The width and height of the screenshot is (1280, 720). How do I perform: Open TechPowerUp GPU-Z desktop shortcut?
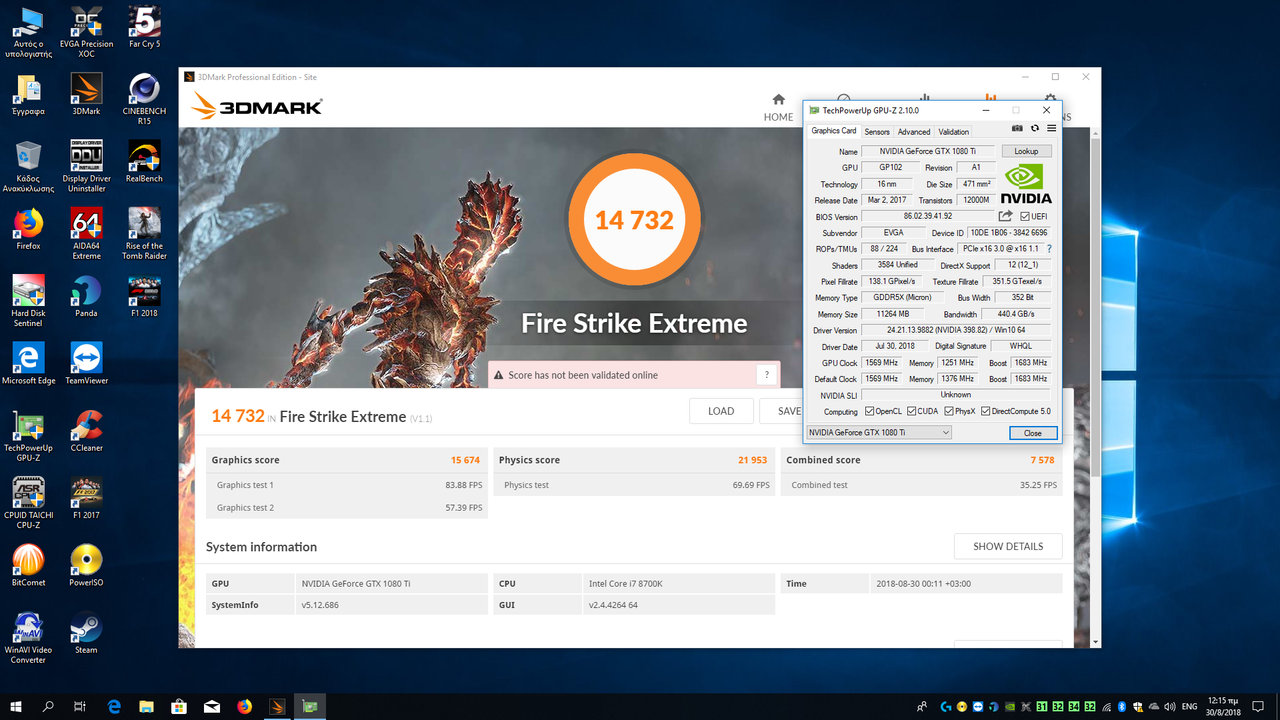28,436
